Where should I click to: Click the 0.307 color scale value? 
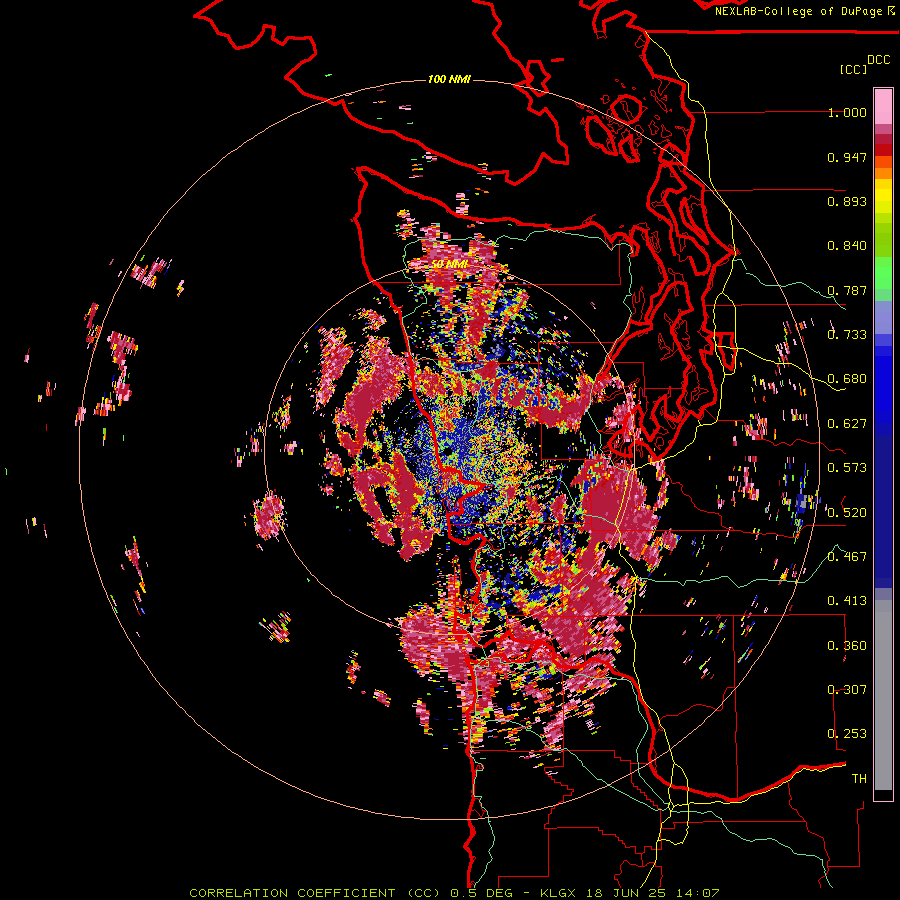click(x=847, y=690)
